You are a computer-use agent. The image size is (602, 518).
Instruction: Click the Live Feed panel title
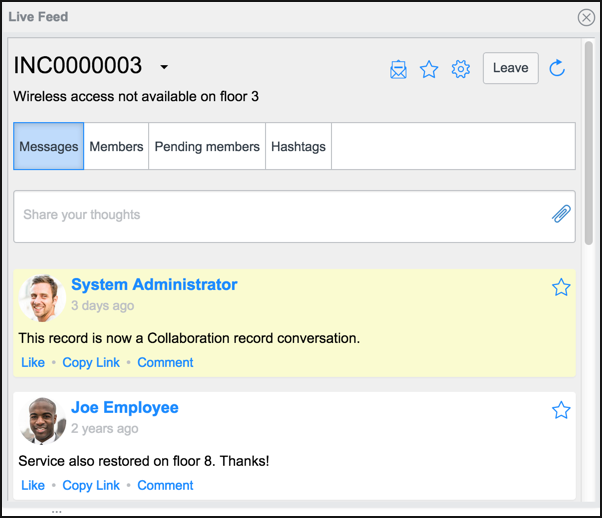pyautogui.click(x=38, y=17)
